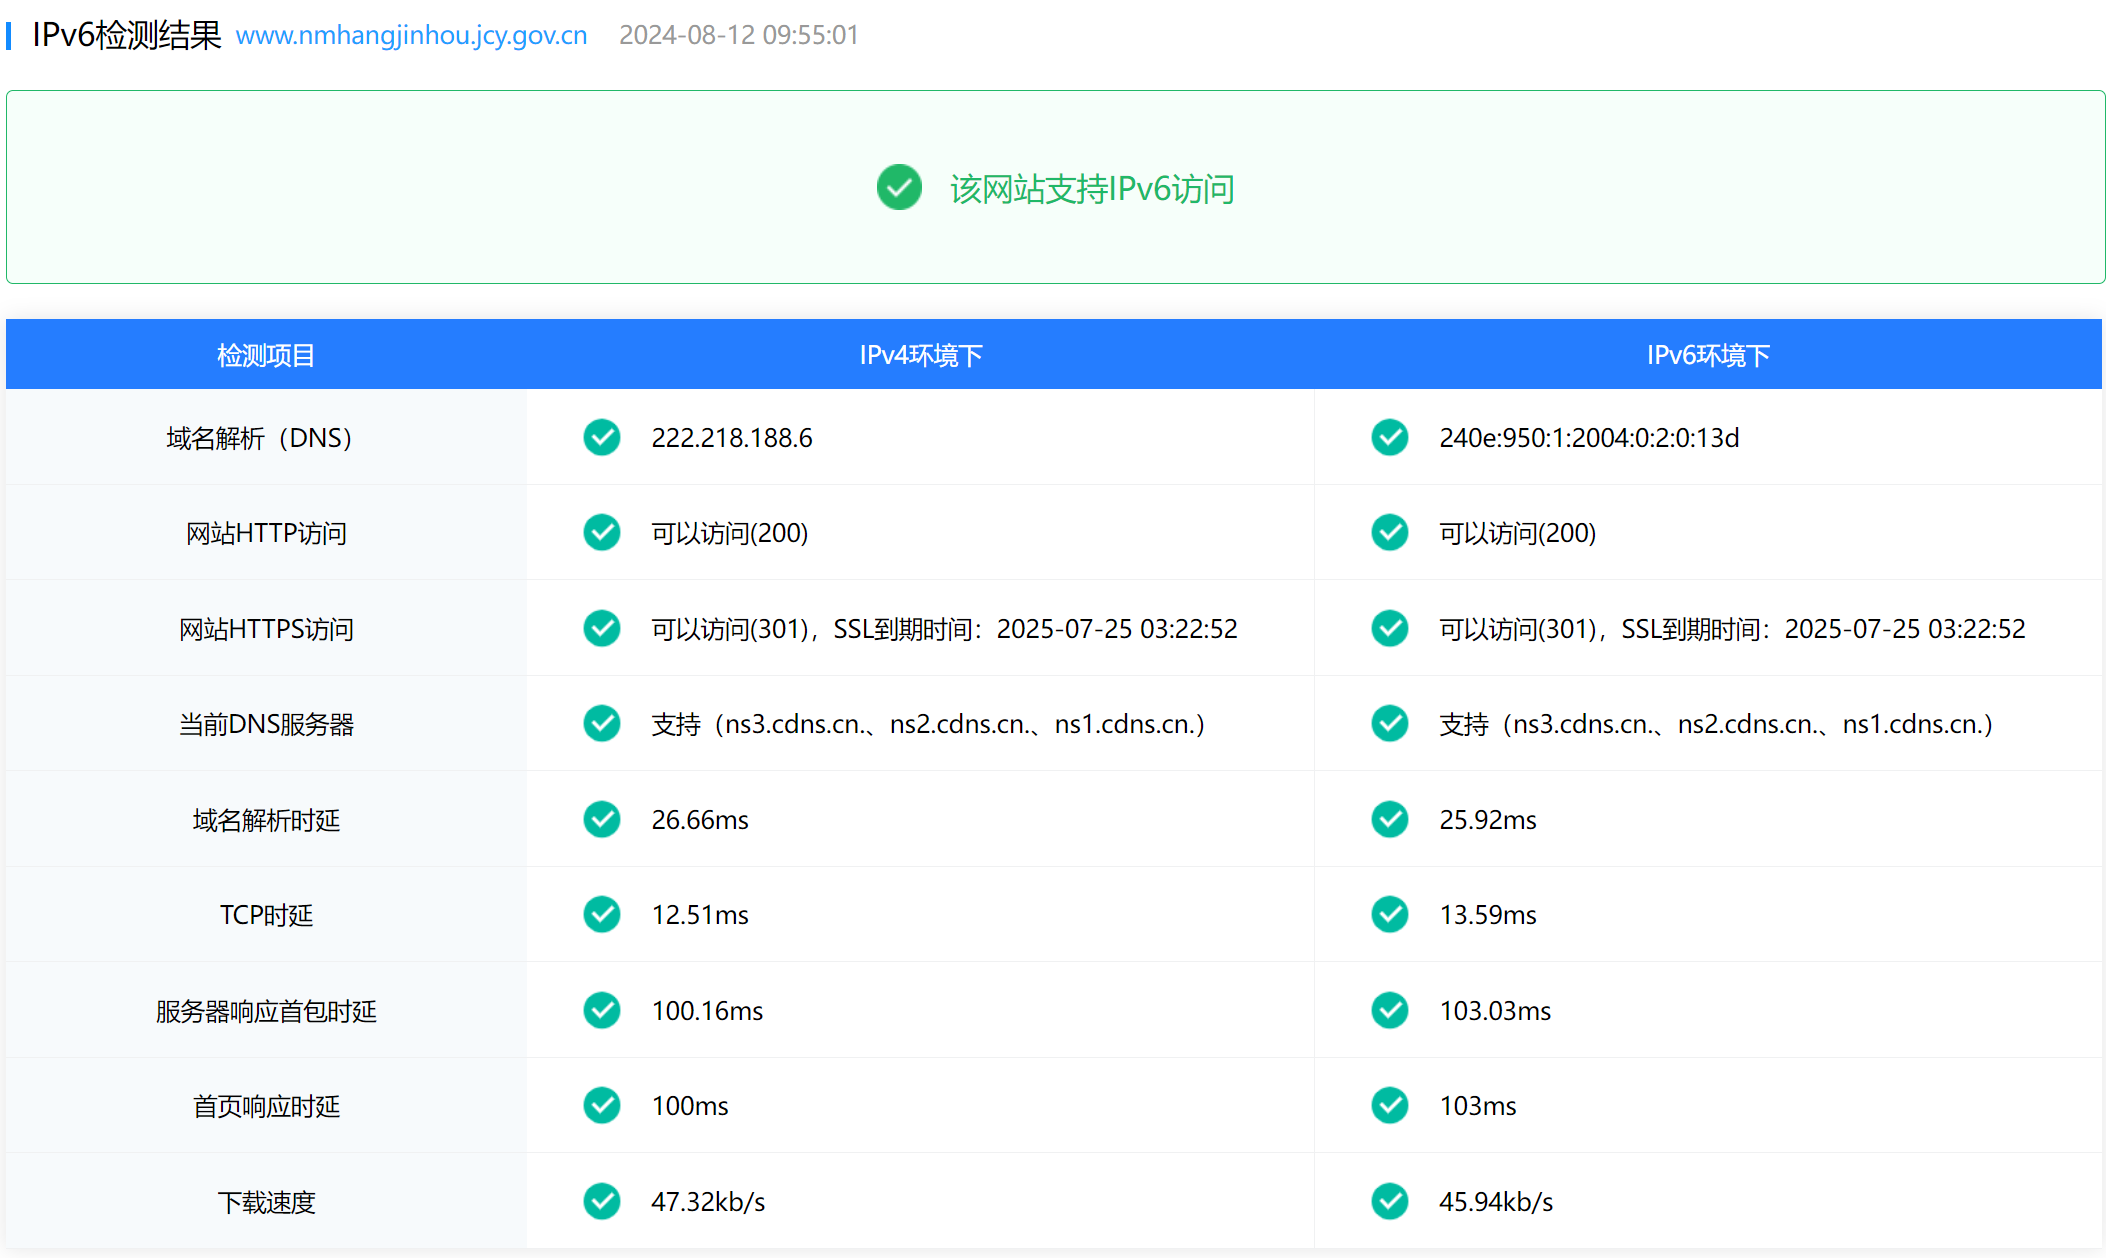Open the www.nmhangjinhou.jcy.gov.cn link
The height and width of the screenshot is (1258, 2106).
tap(411, 35)
